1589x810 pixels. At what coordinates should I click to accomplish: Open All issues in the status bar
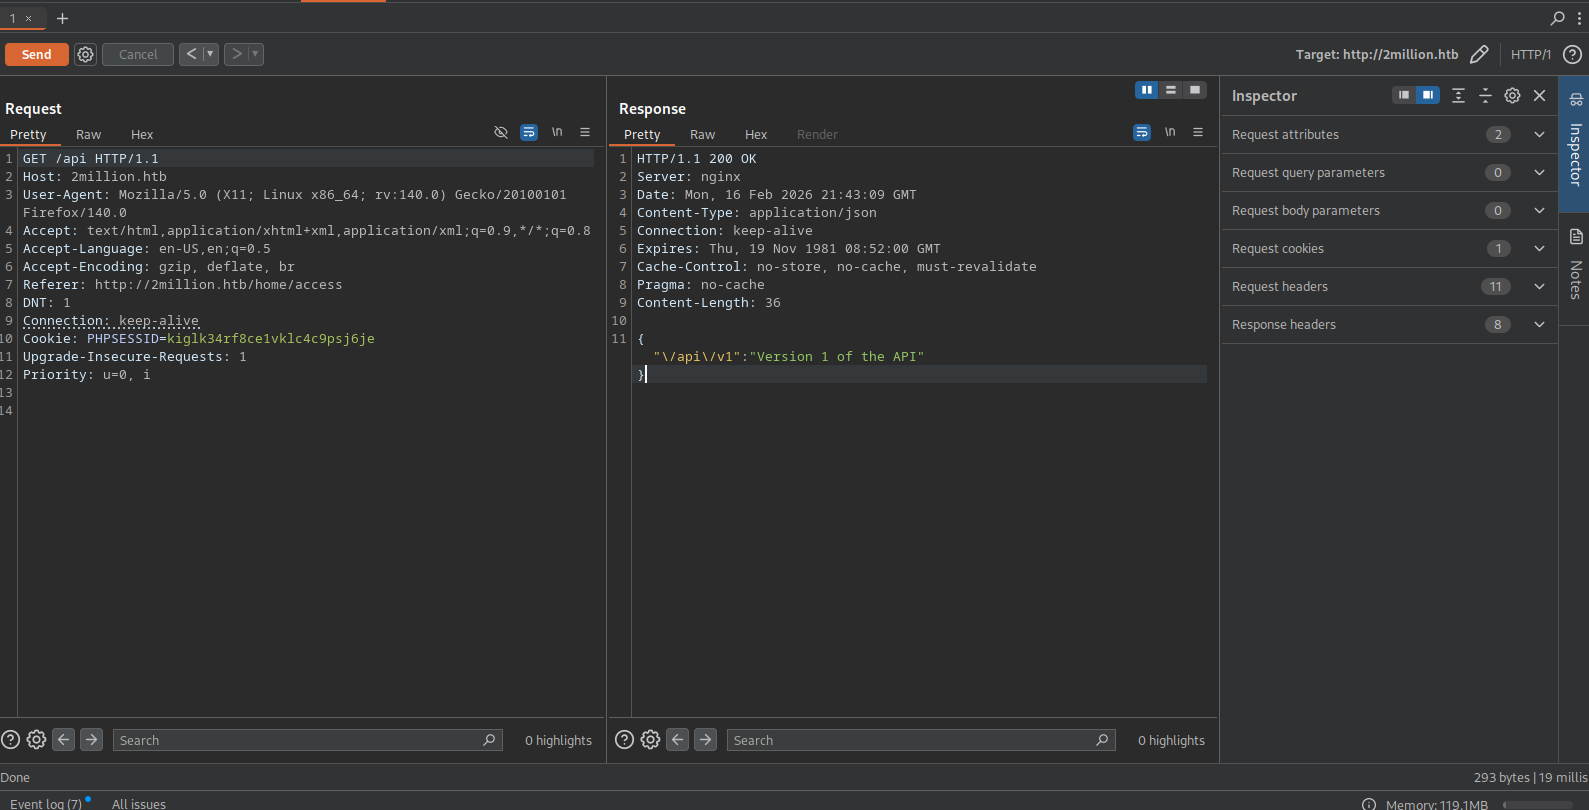(139, 803)
